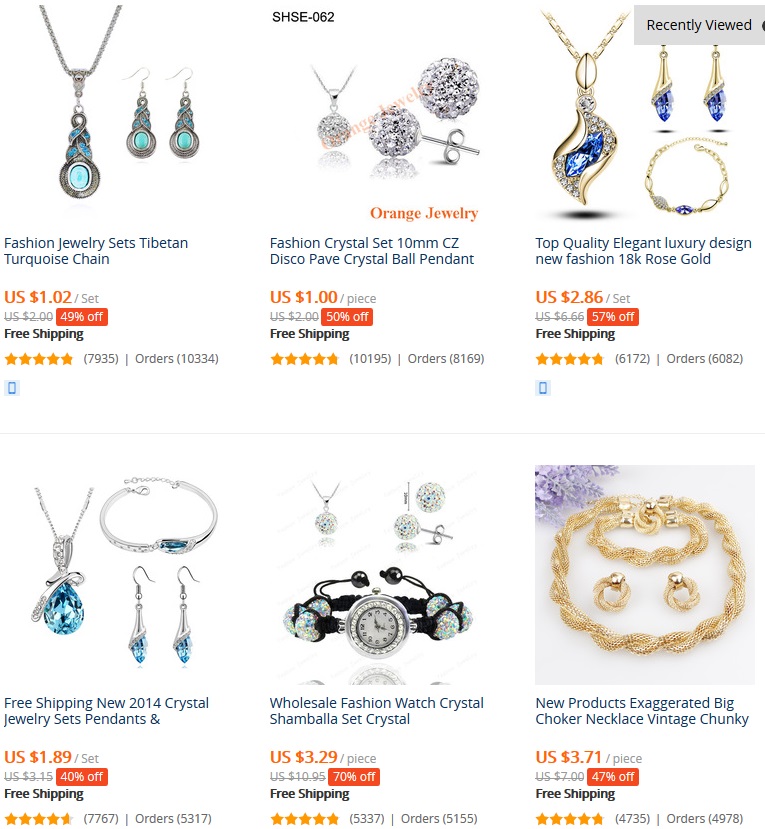Click star rating of 18k Rose Gold set

point(569,360)
